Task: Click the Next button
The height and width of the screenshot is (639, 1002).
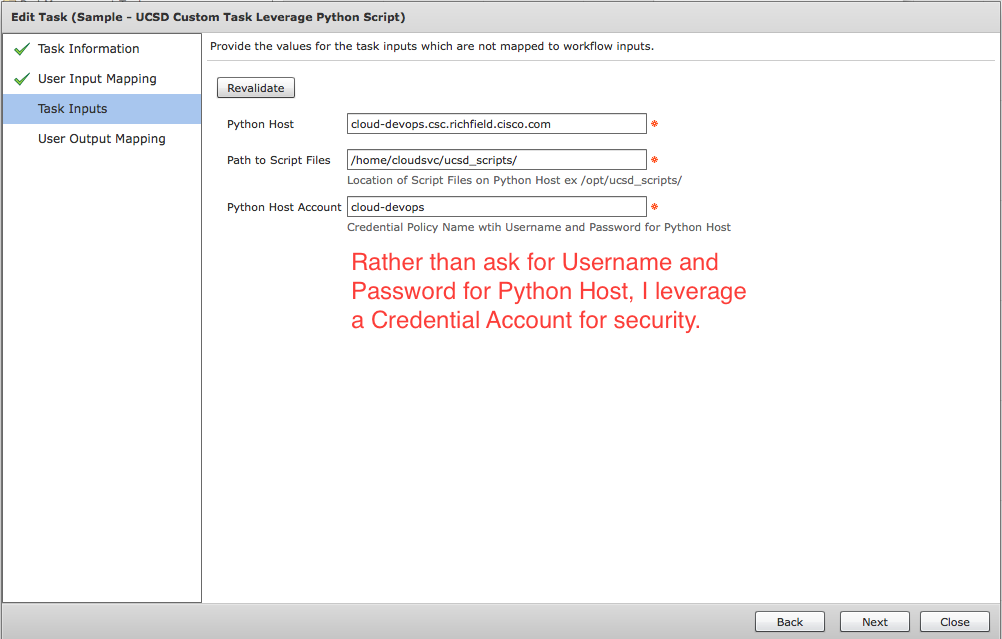Action: [x=874, y=622]
